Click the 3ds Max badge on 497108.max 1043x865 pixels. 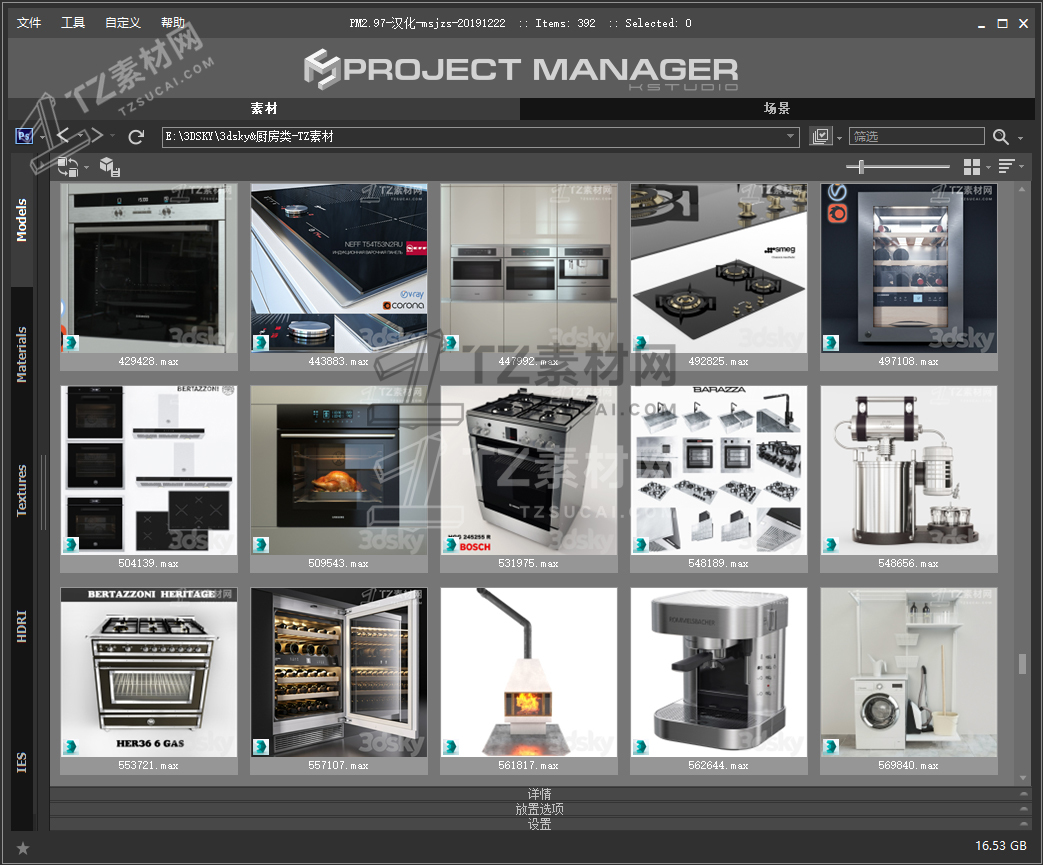[831, 343]
